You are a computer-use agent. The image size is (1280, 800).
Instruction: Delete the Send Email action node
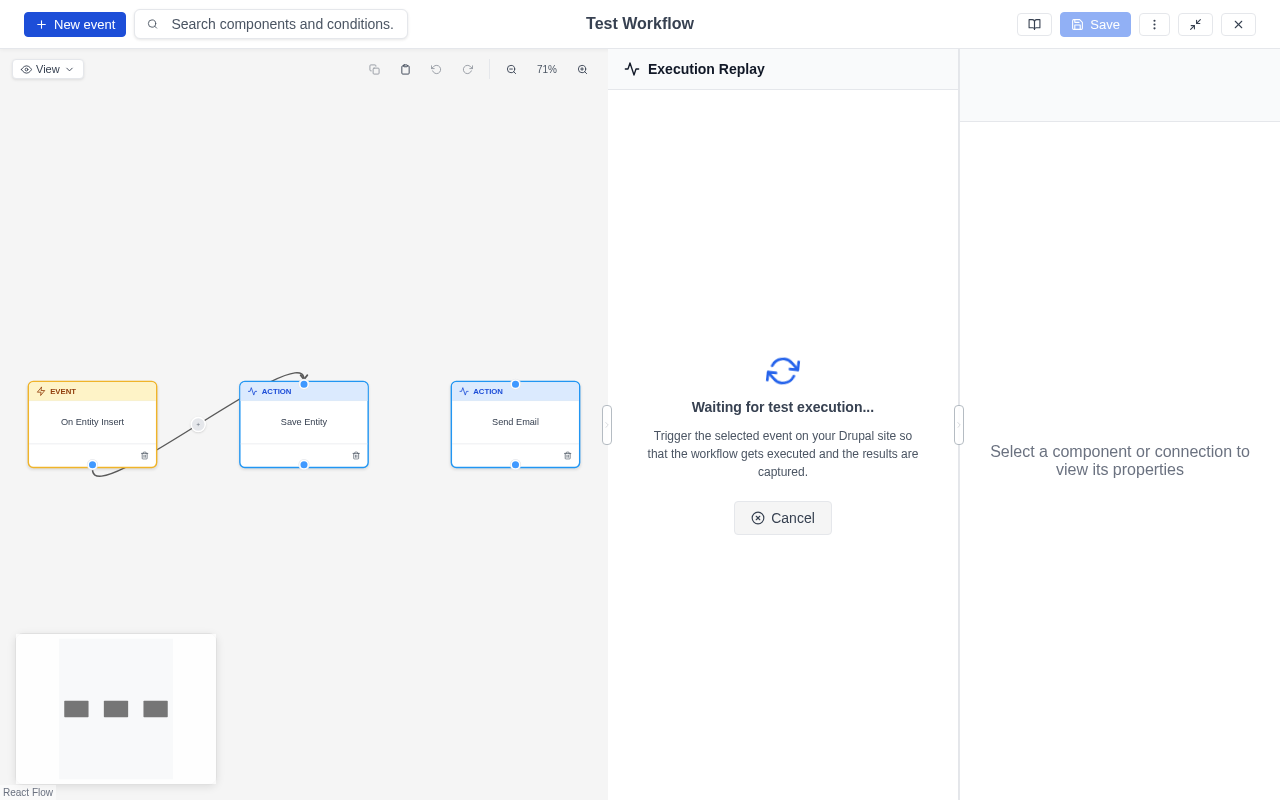(x=567, y=455)
